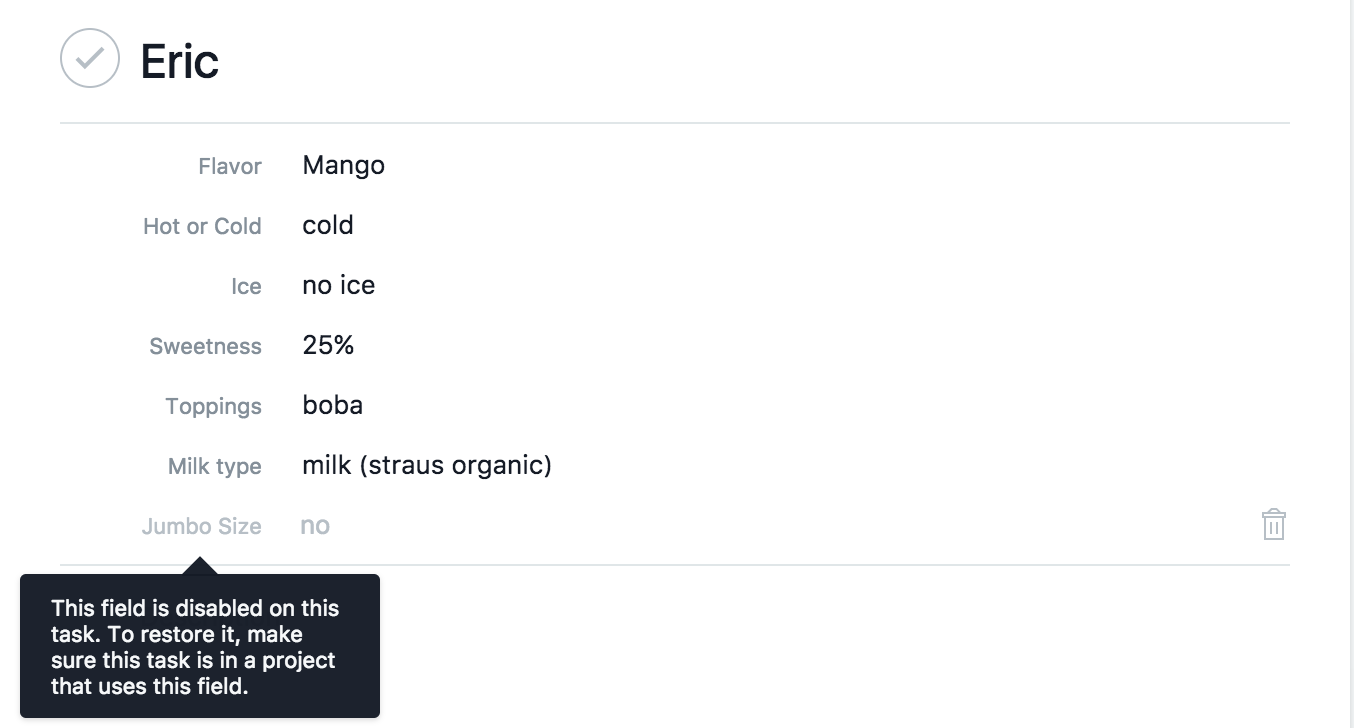Mark the Eric task complete
1354x728 pixels.
click(x=90, y=58)
